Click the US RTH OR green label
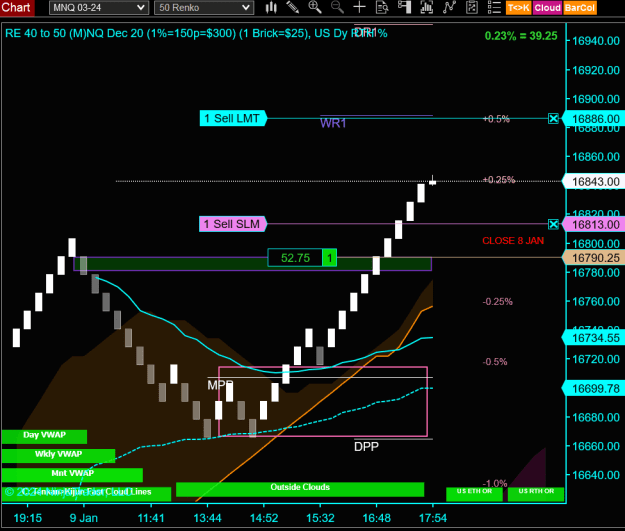The image size is (625, 531). coord(536,494)
